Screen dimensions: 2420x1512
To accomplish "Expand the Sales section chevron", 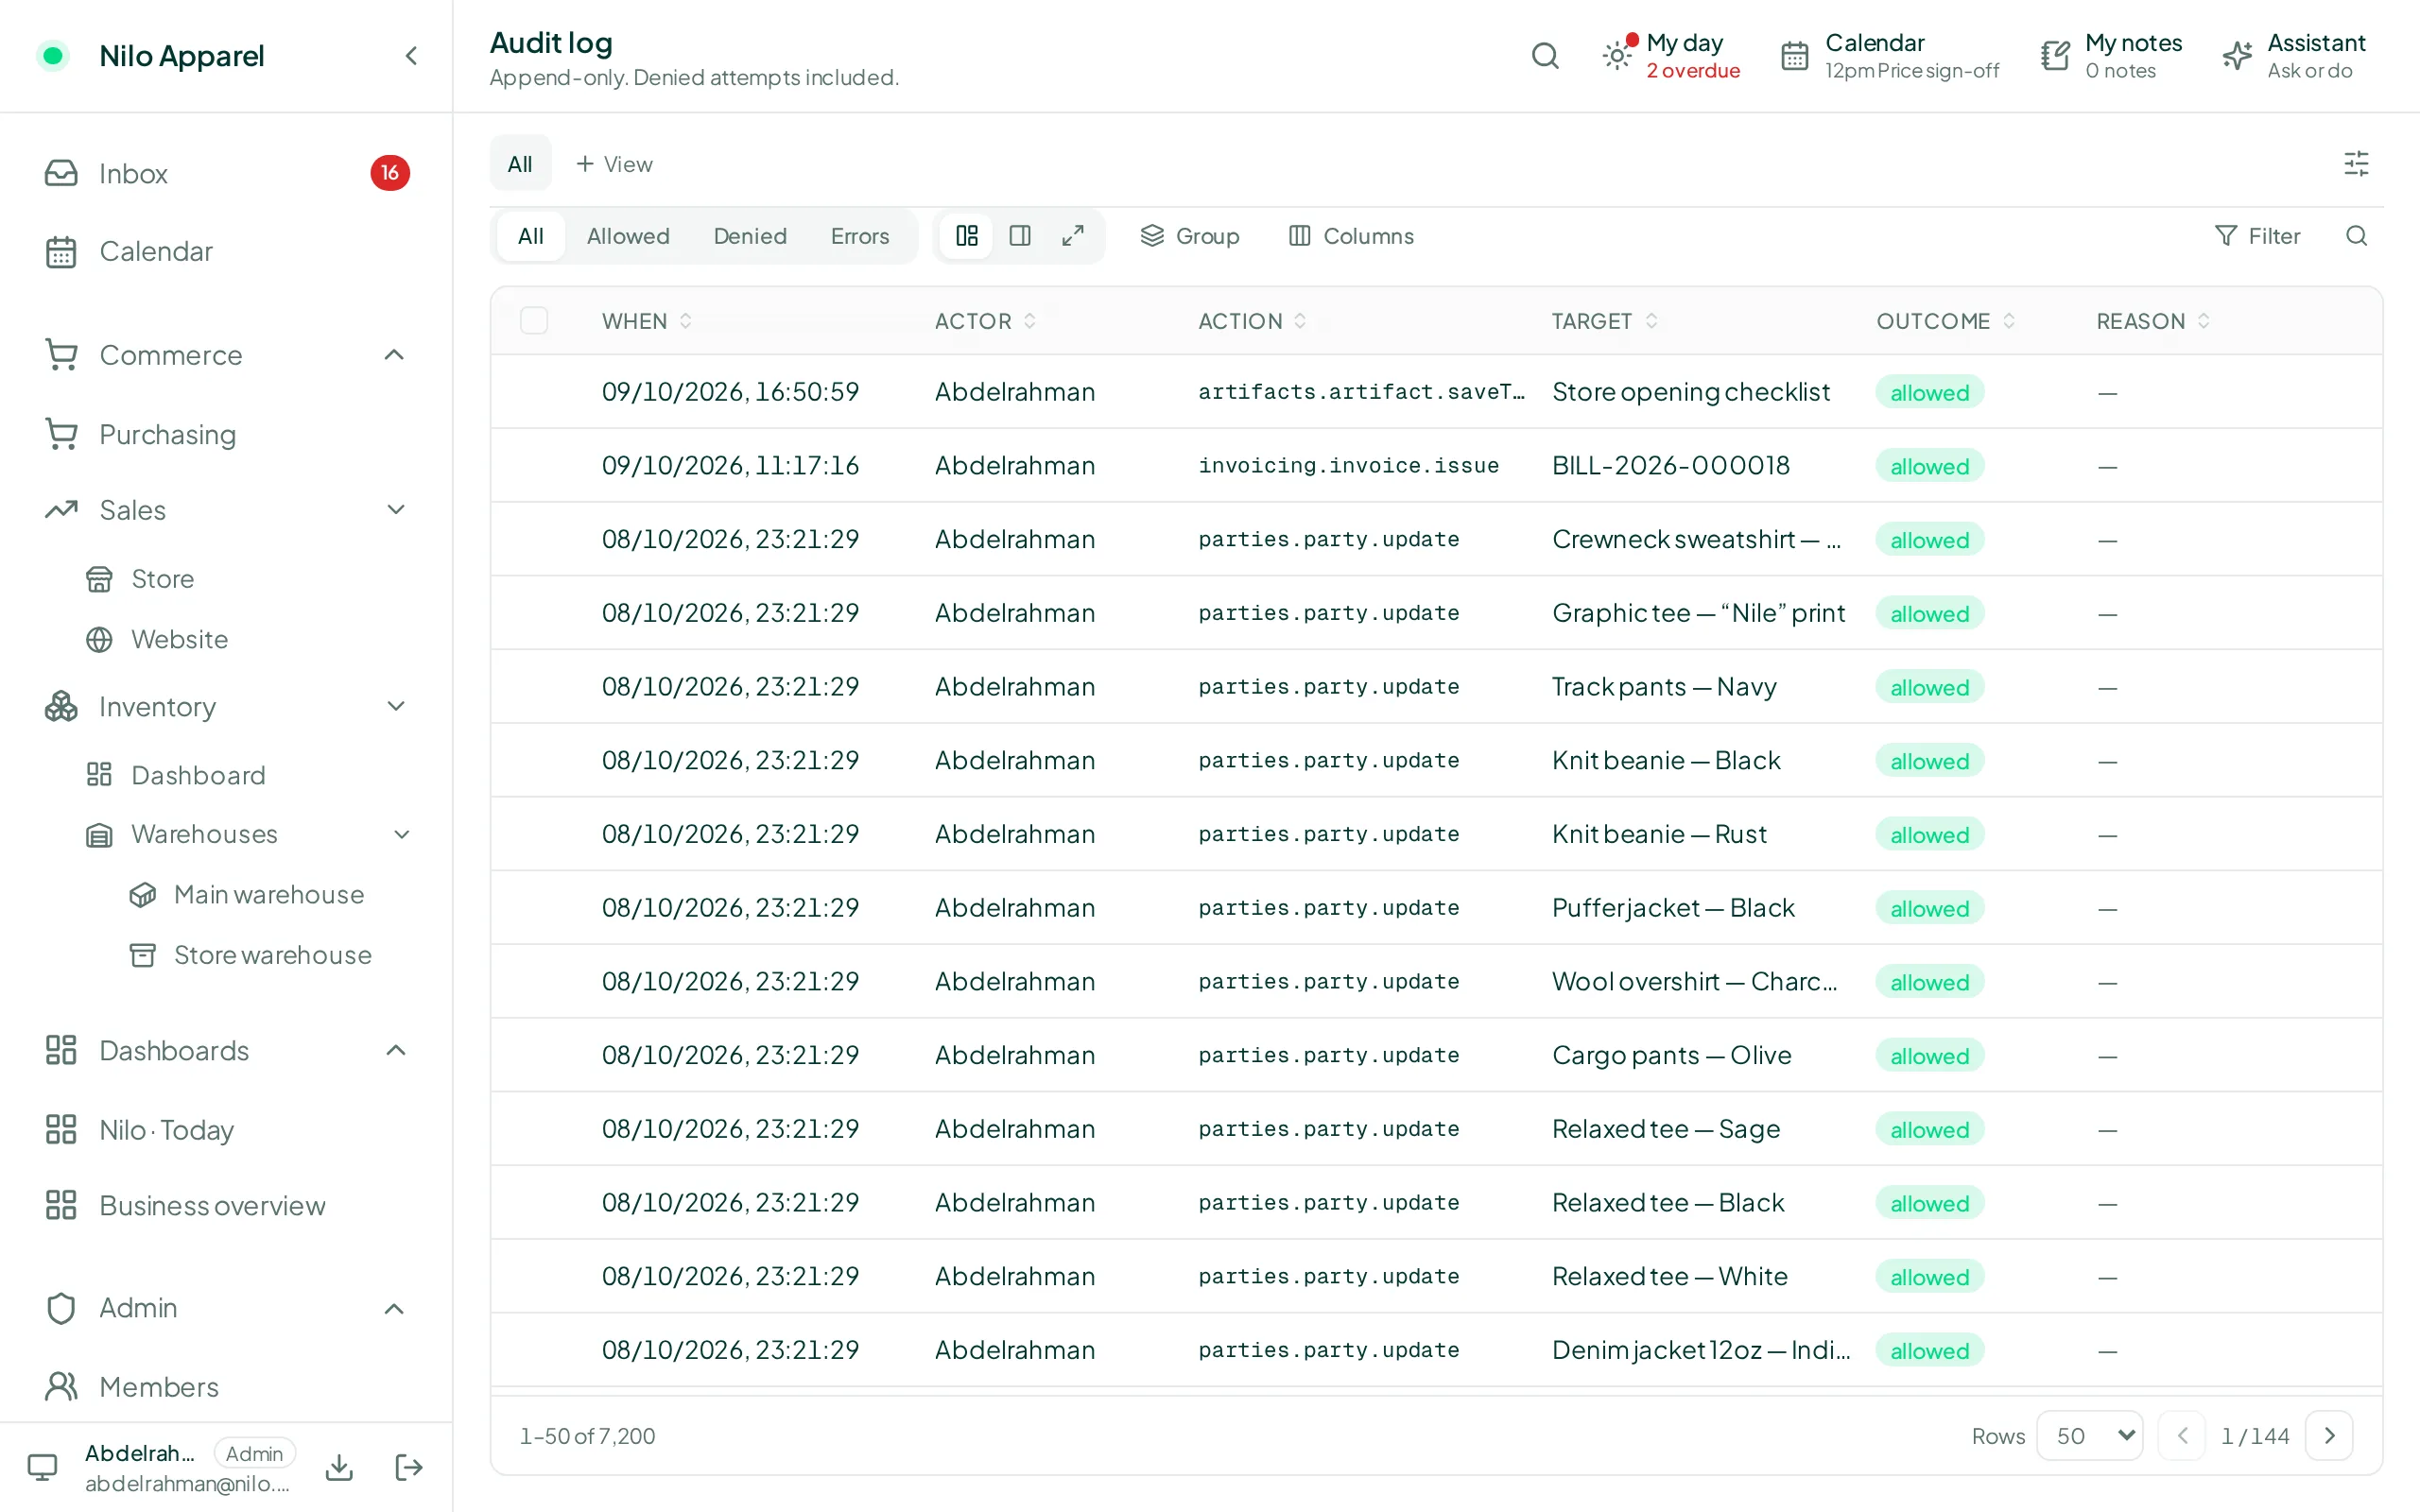I will point(396,510).
